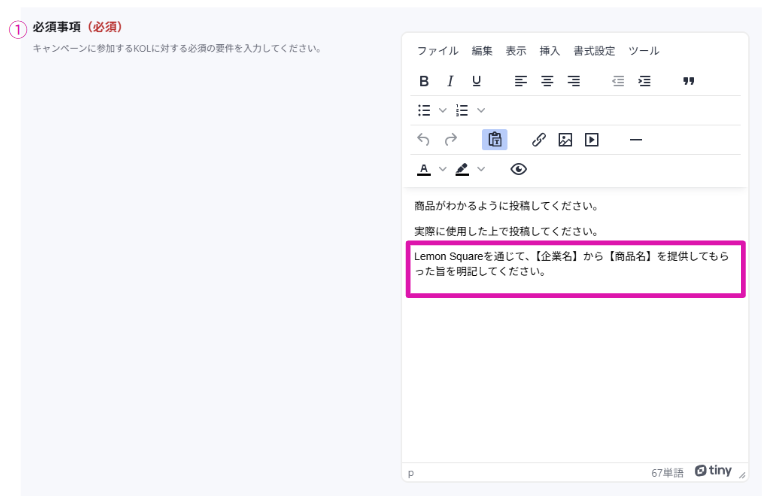Align text to center
This screenshot has width=764, height=496.
(x=547, y=81)
